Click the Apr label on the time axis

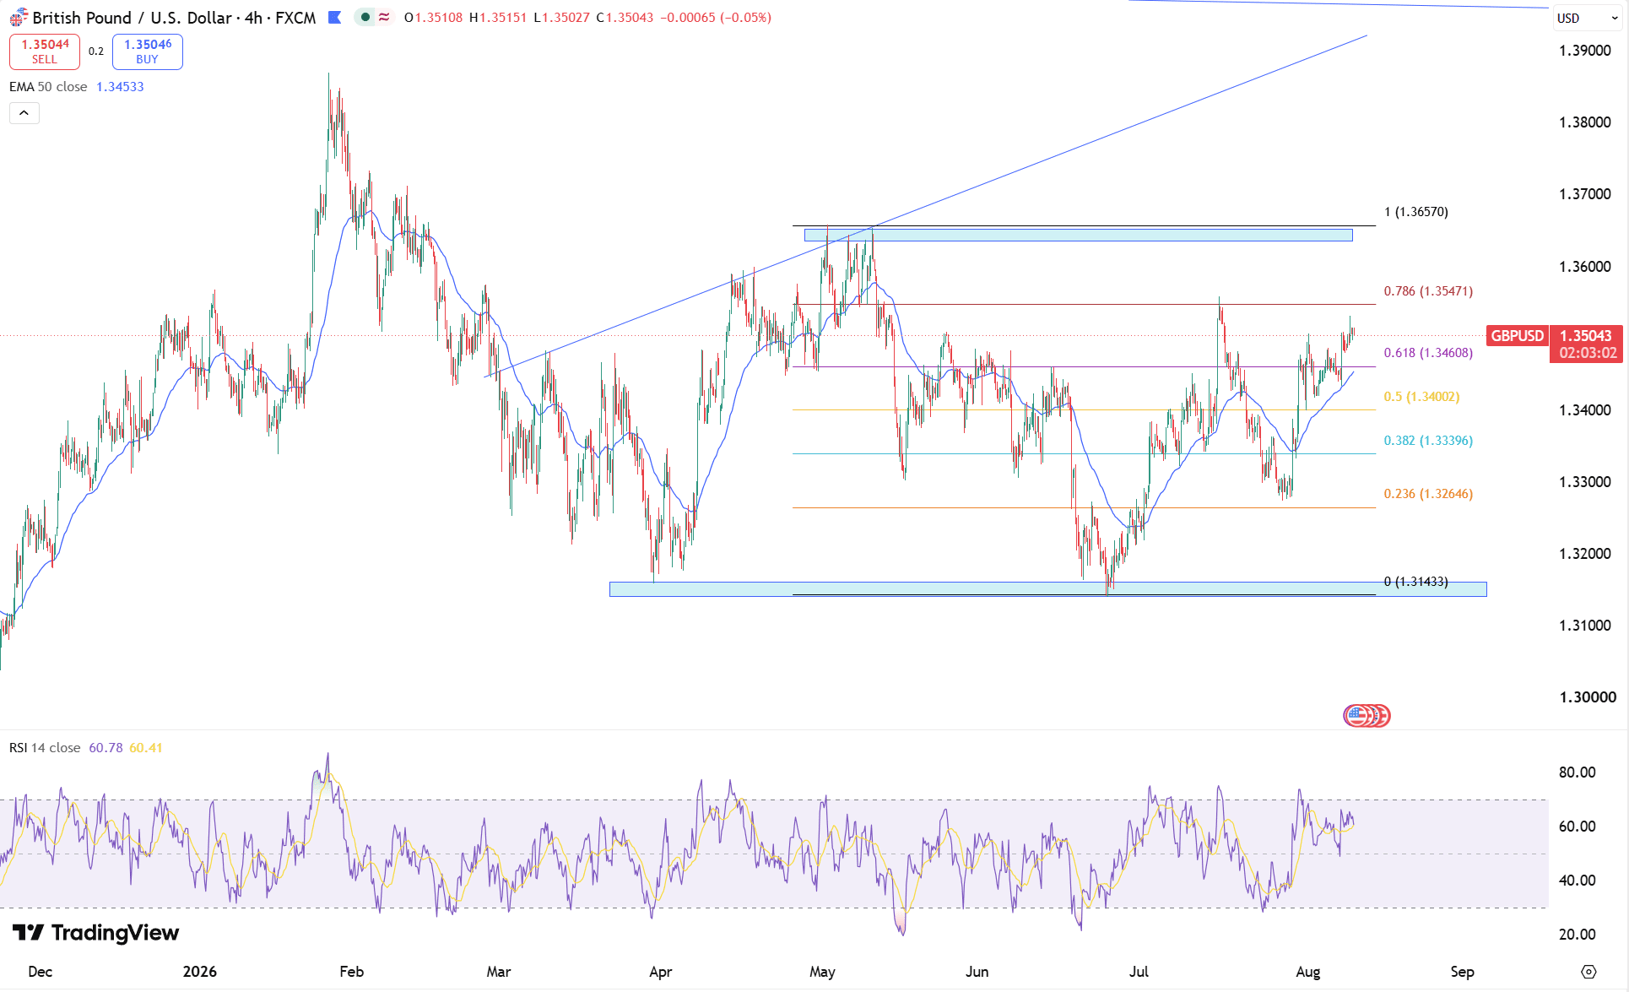click(661, 972)
